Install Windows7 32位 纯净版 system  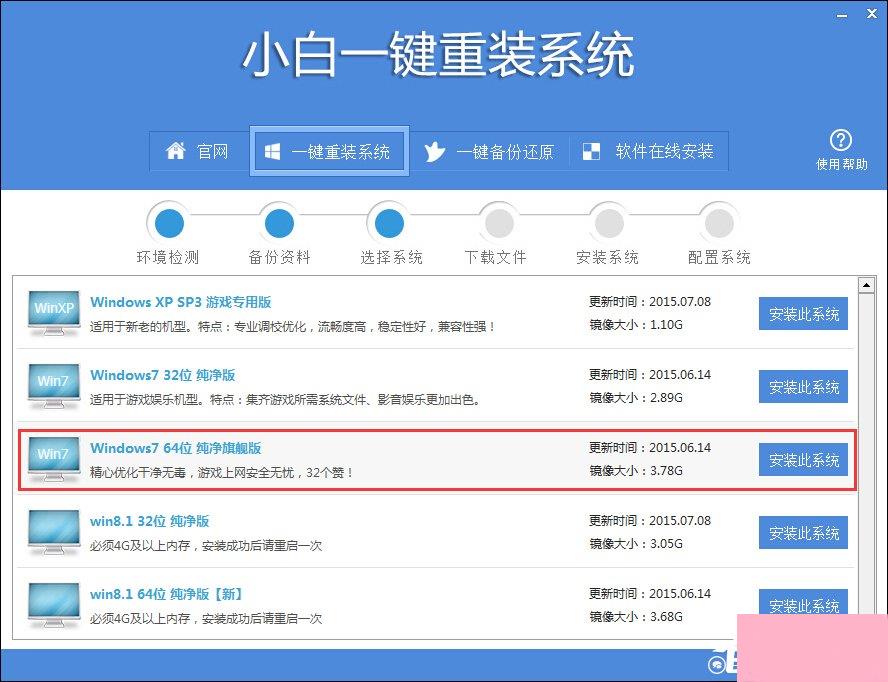[x=803, y=386]
